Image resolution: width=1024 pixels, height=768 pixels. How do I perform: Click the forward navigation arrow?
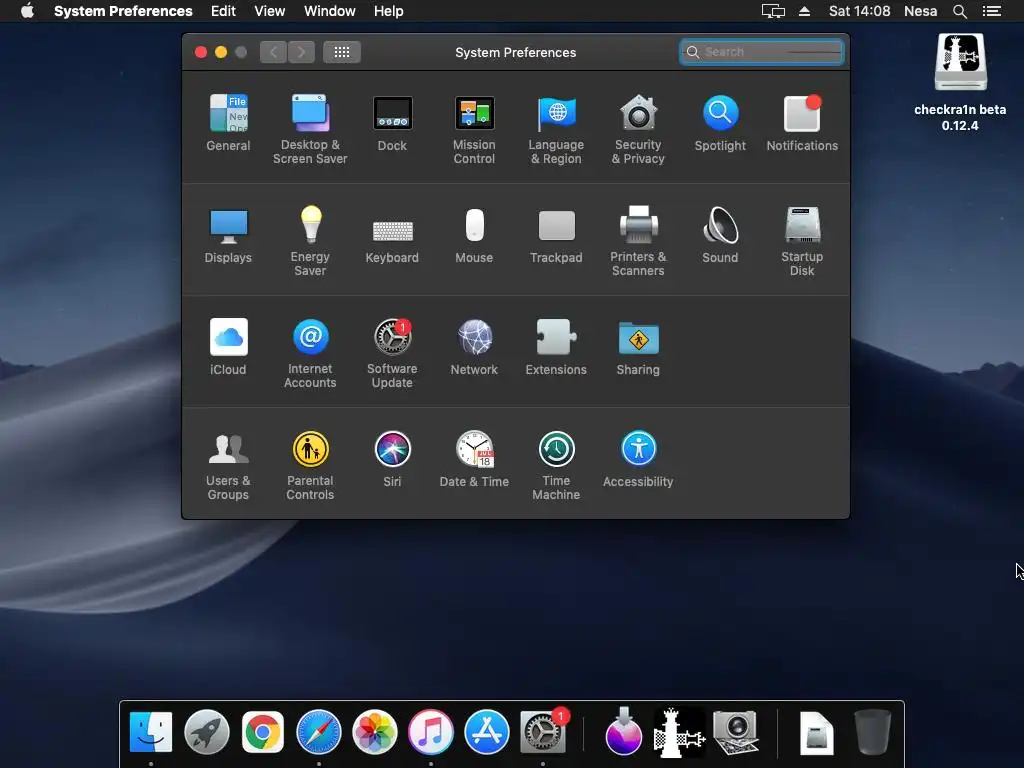click(301, 52)
